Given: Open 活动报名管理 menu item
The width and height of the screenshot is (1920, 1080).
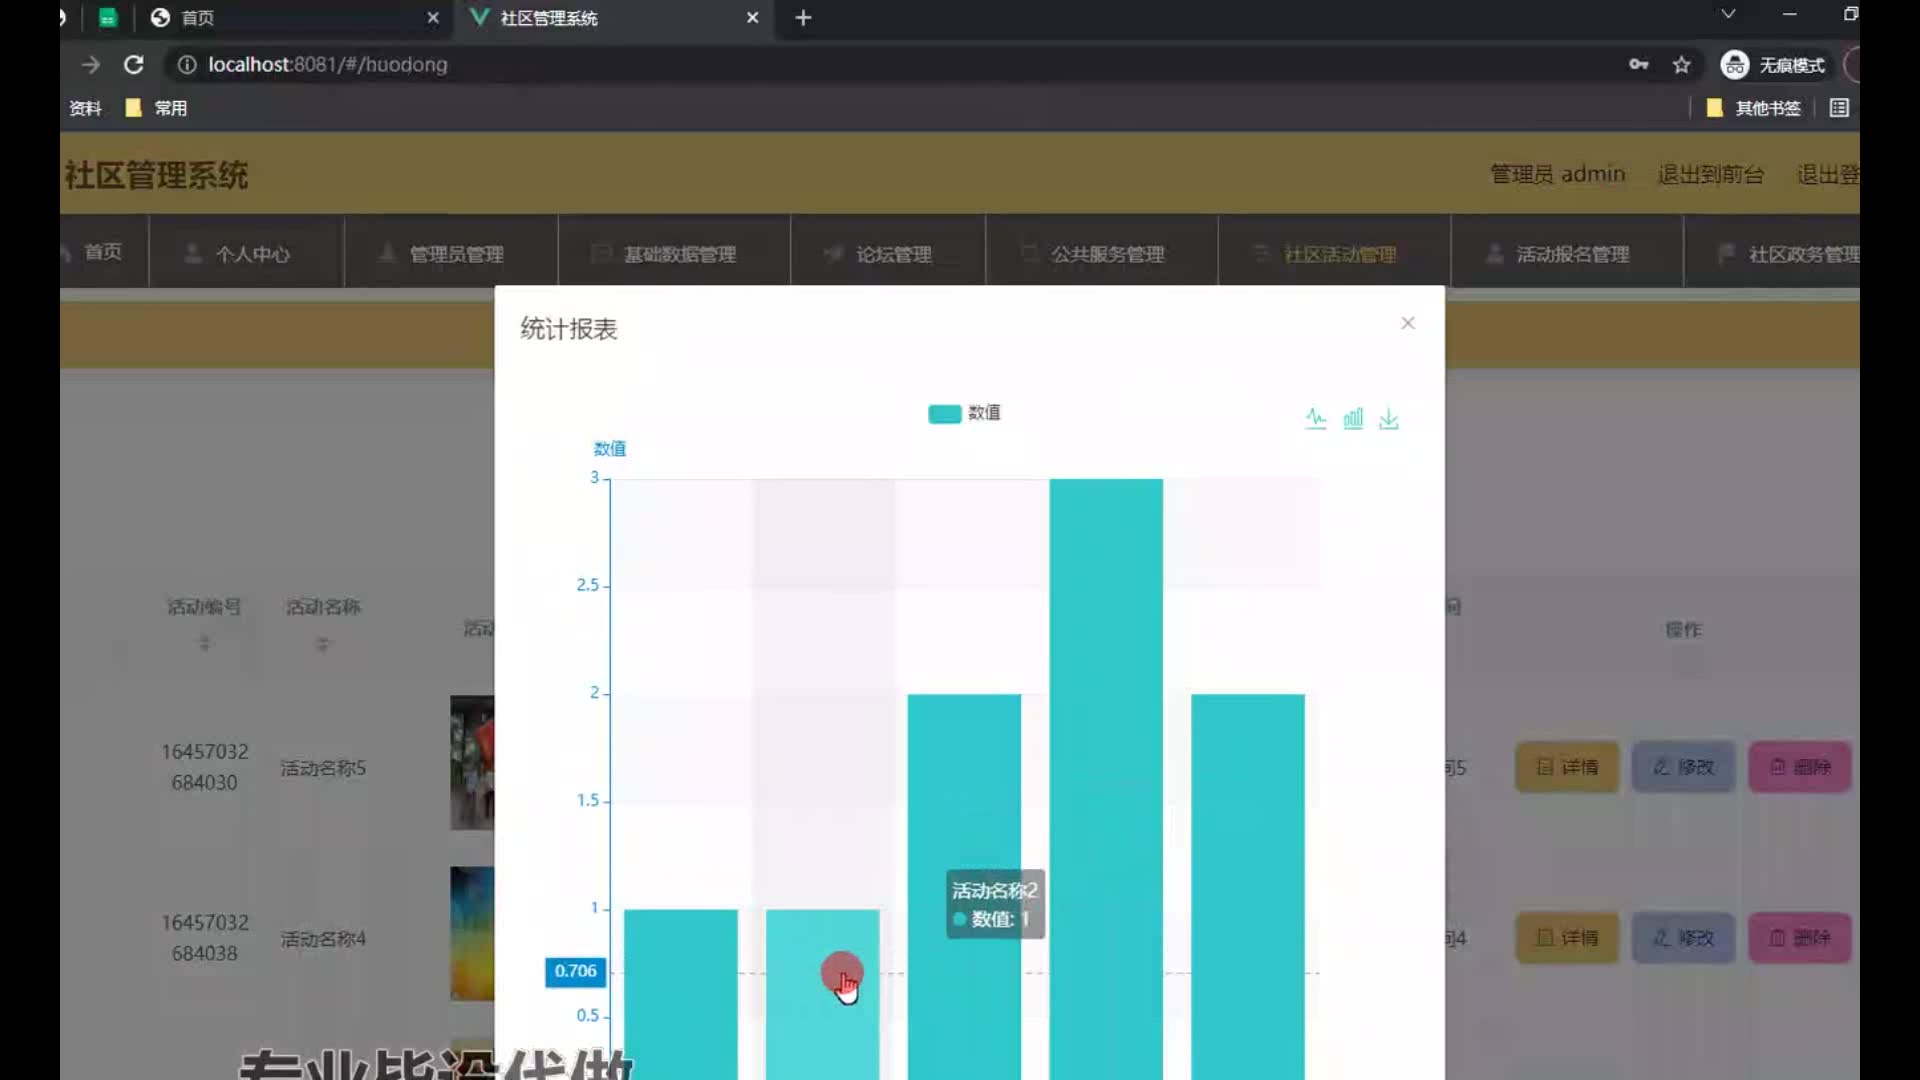Looking at the screenshot, I should pos(1571,254).
